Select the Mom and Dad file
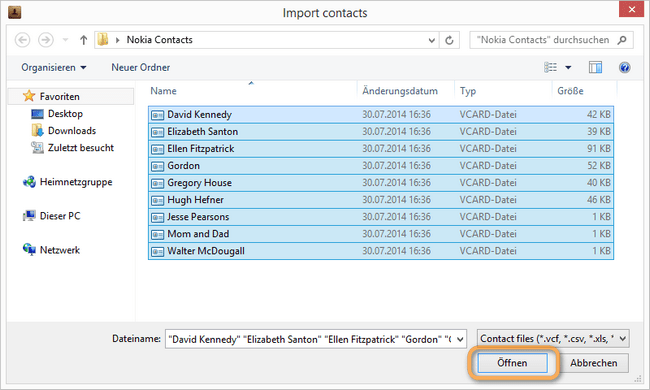Image resolution: width=650 pixels, height=390 pixels. point(381,234)
